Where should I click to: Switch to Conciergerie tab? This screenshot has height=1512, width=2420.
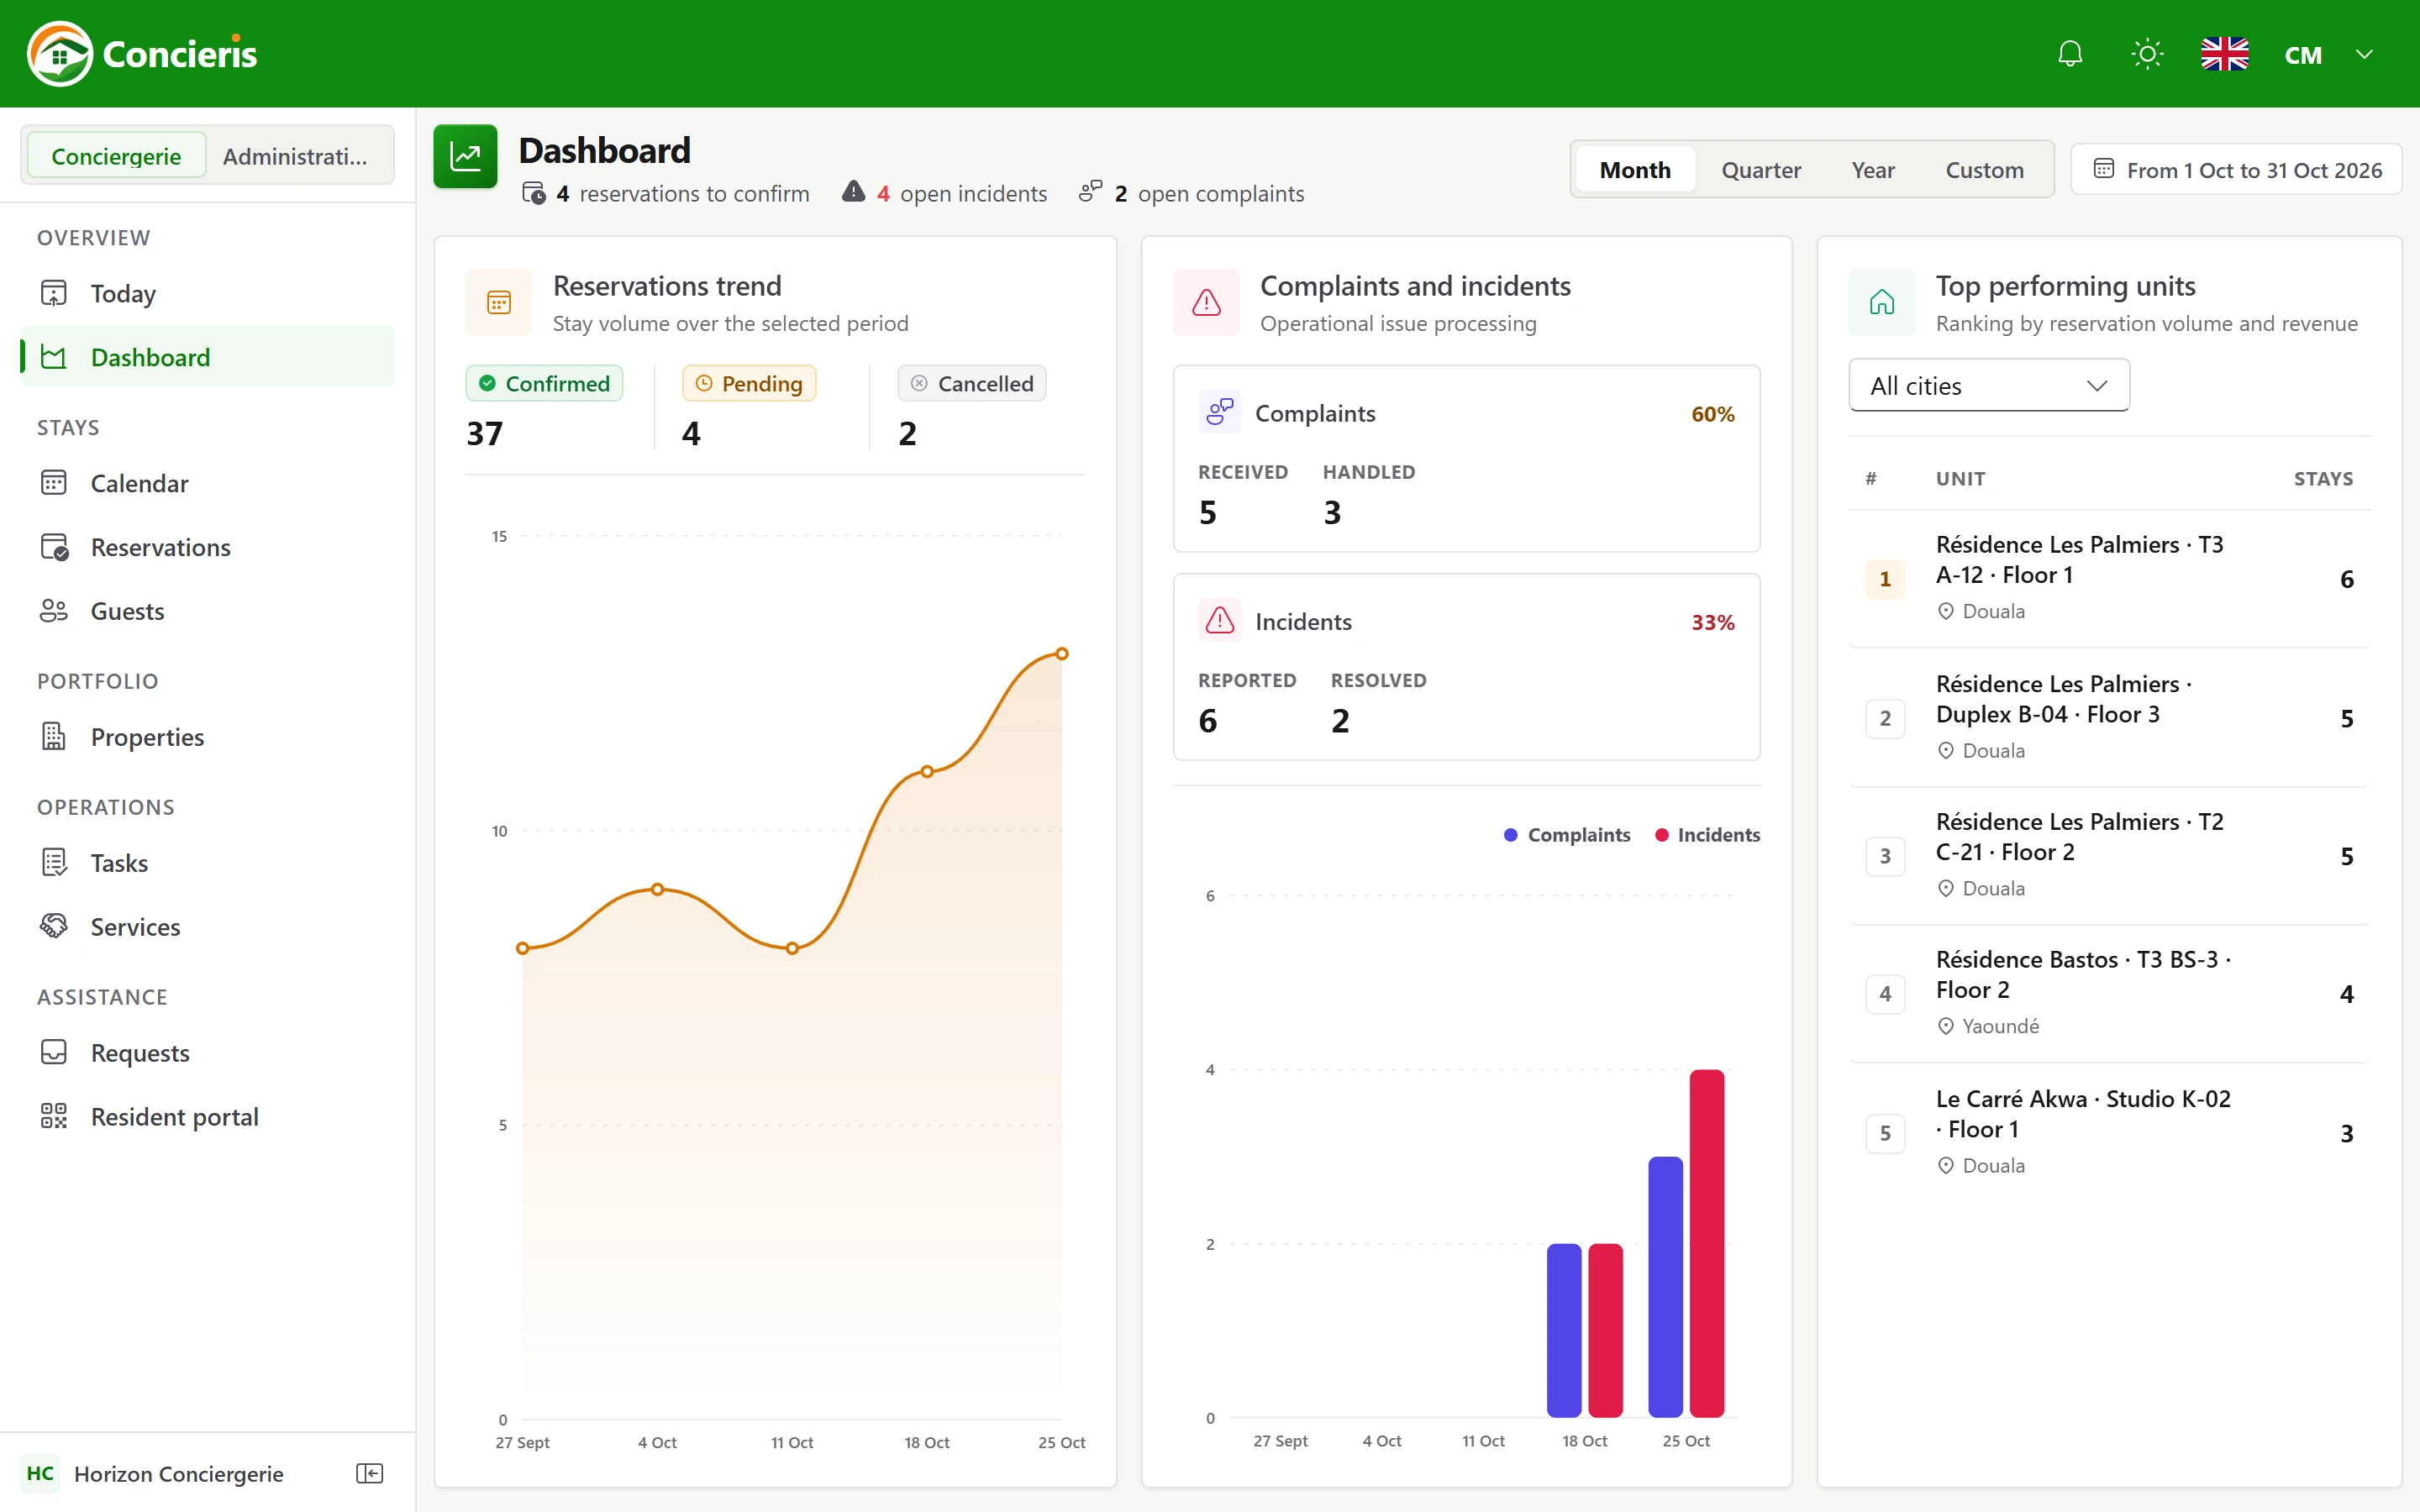tap(116, 156)
